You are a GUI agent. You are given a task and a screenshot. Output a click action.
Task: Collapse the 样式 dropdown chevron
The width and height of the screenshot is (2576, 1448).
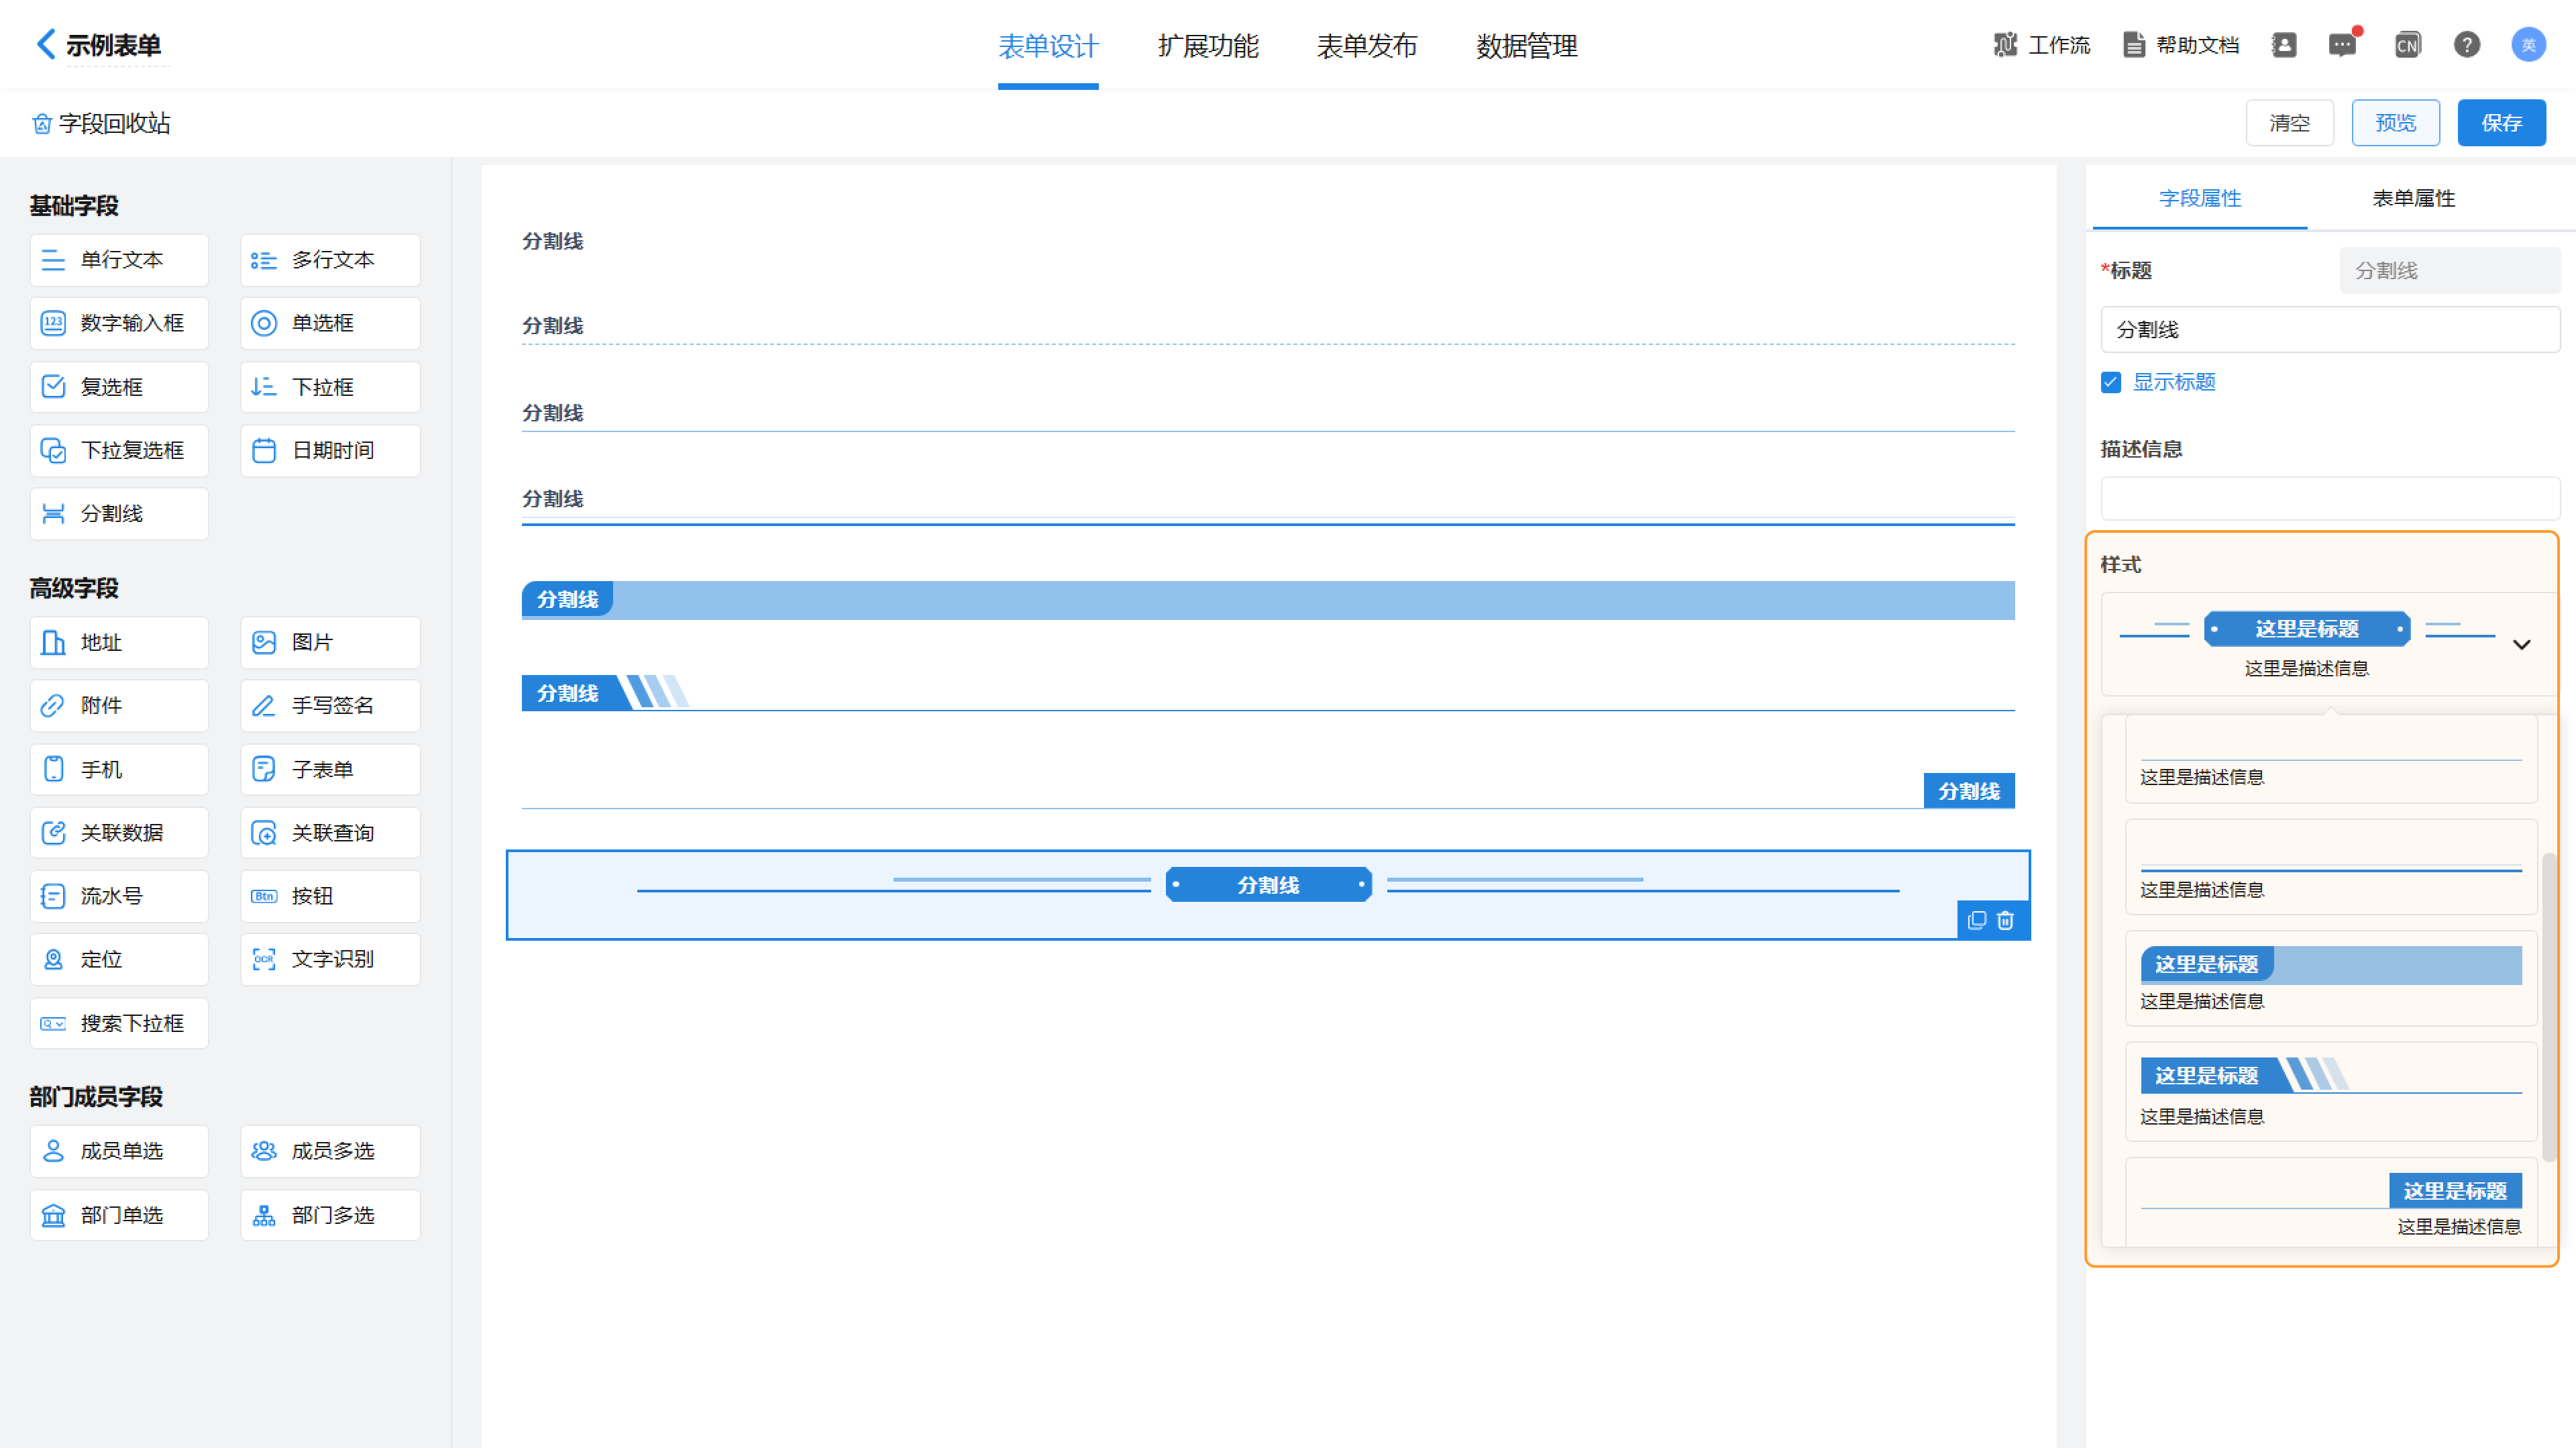[x=2521, y=645]
